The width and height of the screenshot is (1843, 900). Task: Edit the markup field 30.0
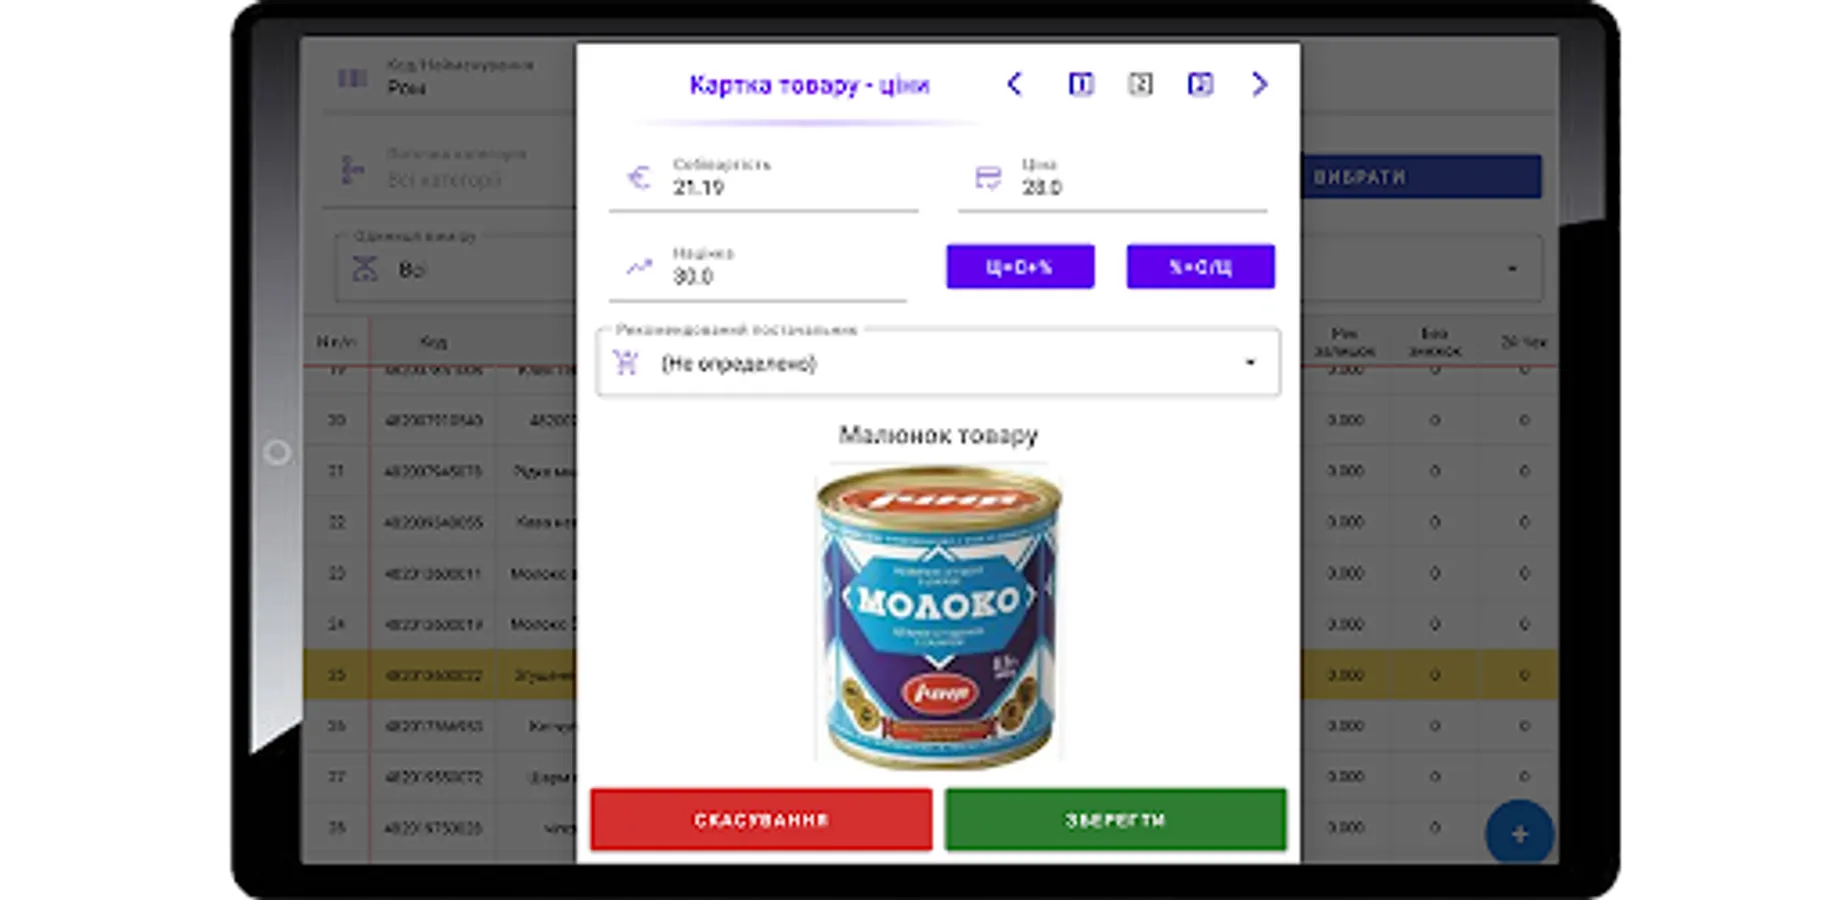tap(758, 266)
